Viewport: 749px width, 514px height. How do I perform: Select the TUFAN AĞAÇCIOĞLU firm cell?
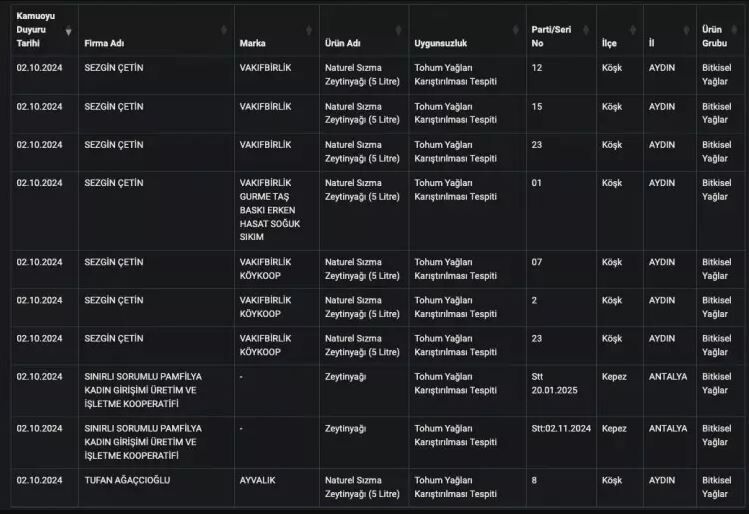point(127,481)
